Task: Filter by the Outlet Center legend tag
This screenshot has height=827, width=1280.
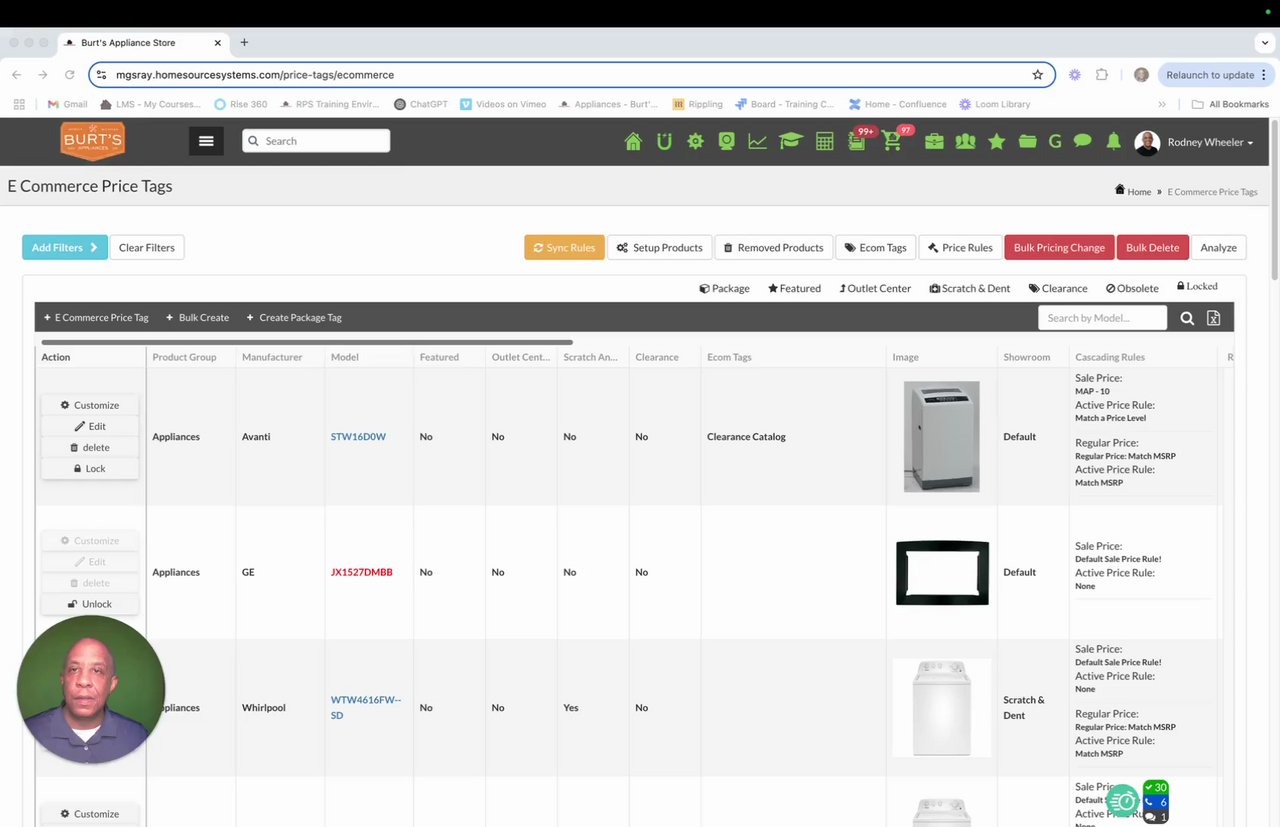Action: pos(875,288)
